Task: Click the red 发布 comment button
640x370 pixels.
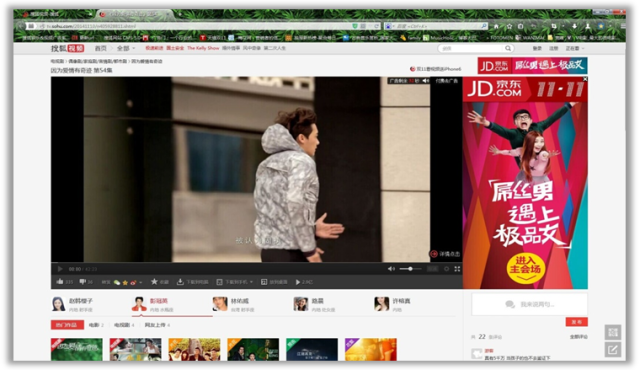Action: (x=576, y=322)
